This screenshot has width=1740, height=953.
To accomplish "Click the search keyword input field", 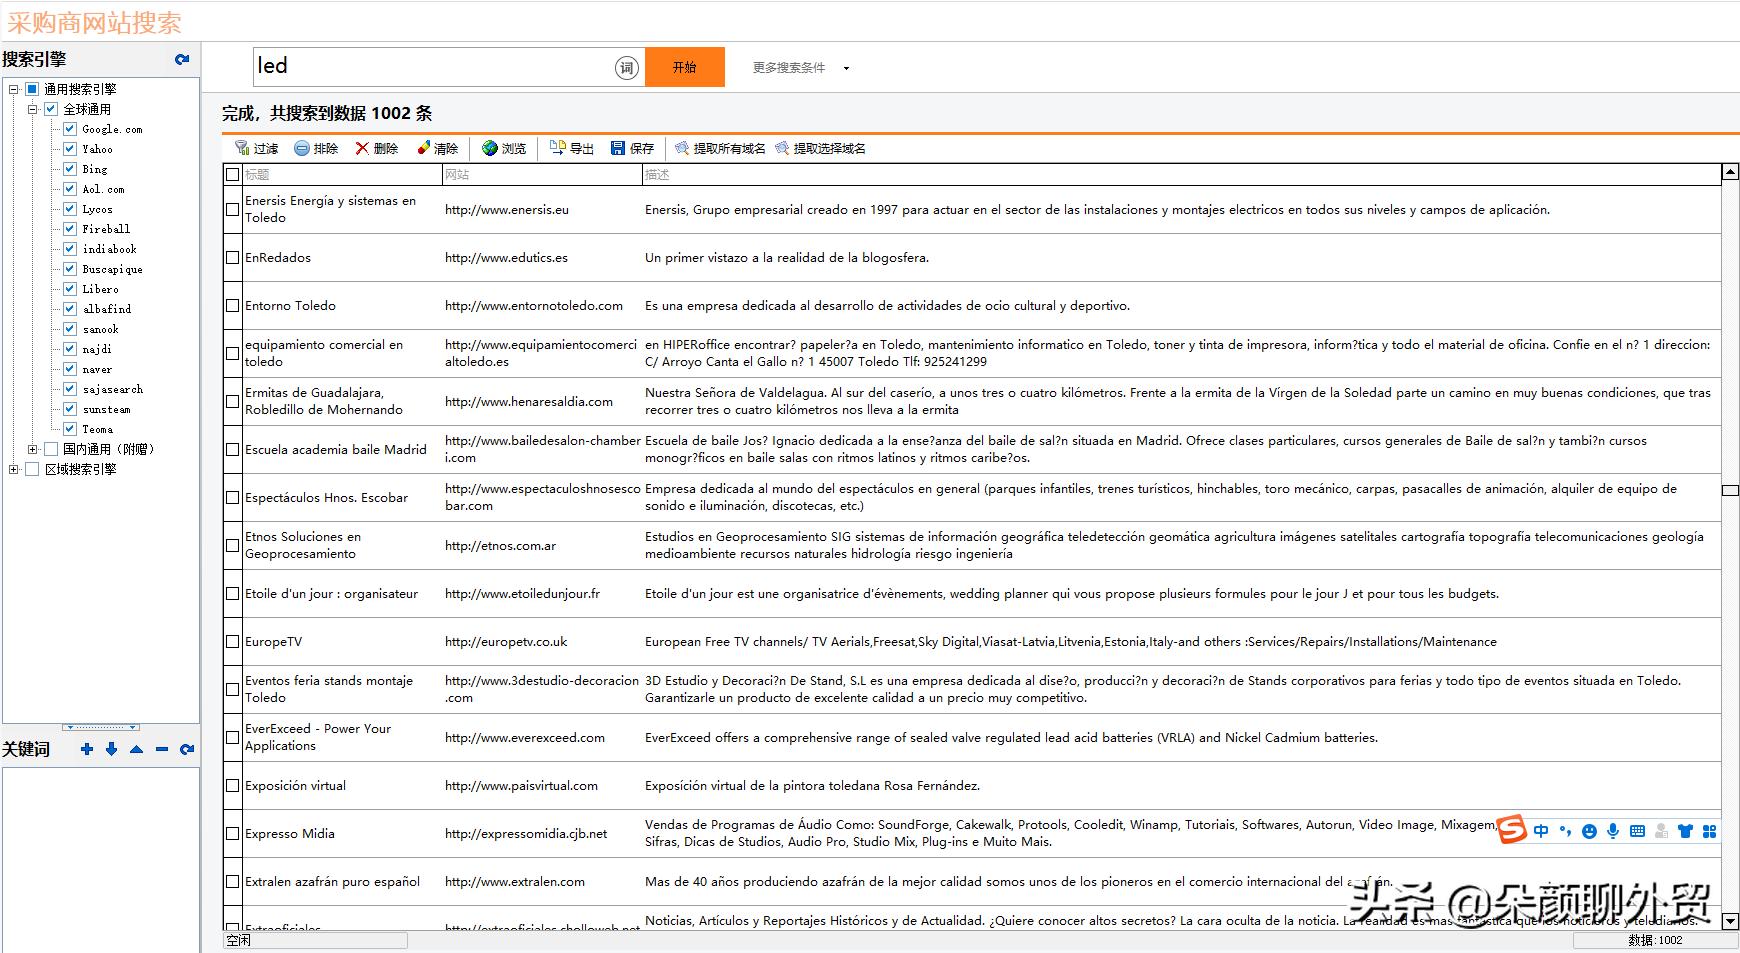I will [x=430, y=67].
